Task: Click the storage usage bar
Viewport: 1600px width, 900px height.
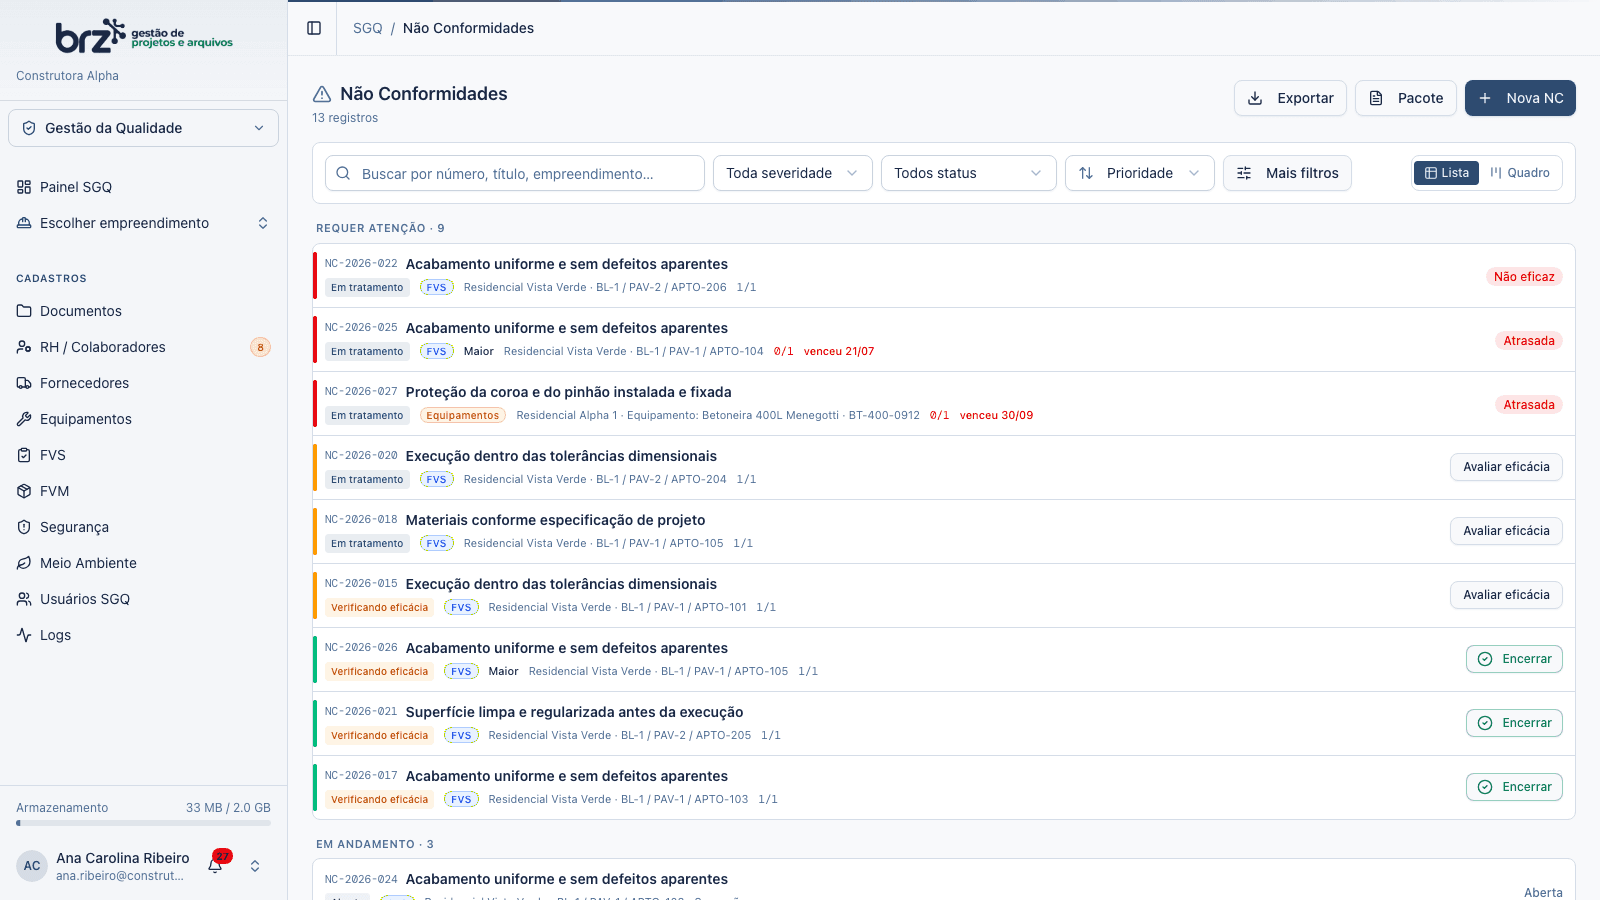Action: 143,824
